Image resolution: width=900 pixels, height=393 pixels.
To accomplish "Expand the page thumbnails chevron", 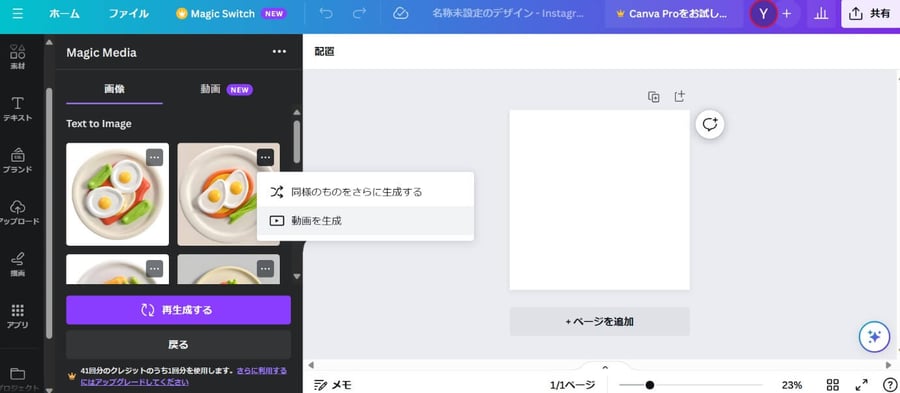I will pyautogui.click(x=604, y=367).
